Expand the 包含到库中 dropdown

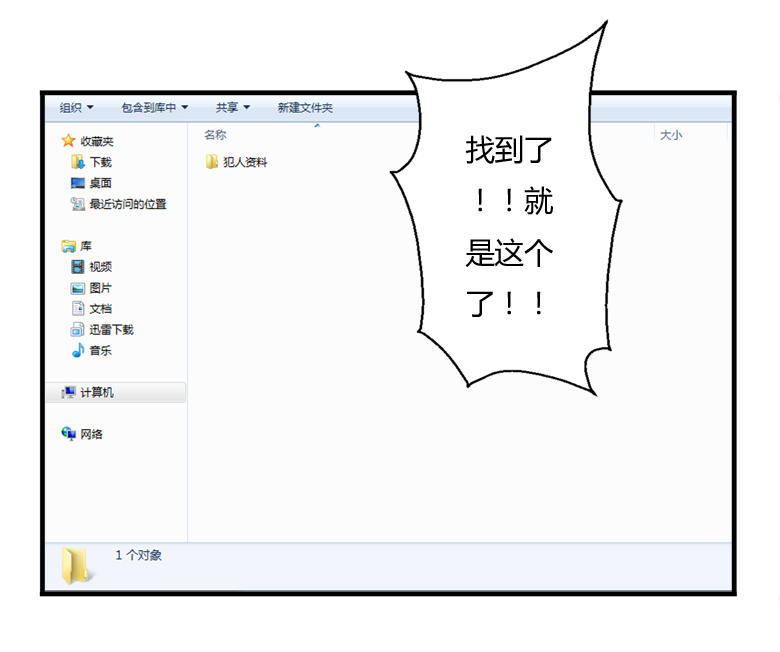(154, 107)
